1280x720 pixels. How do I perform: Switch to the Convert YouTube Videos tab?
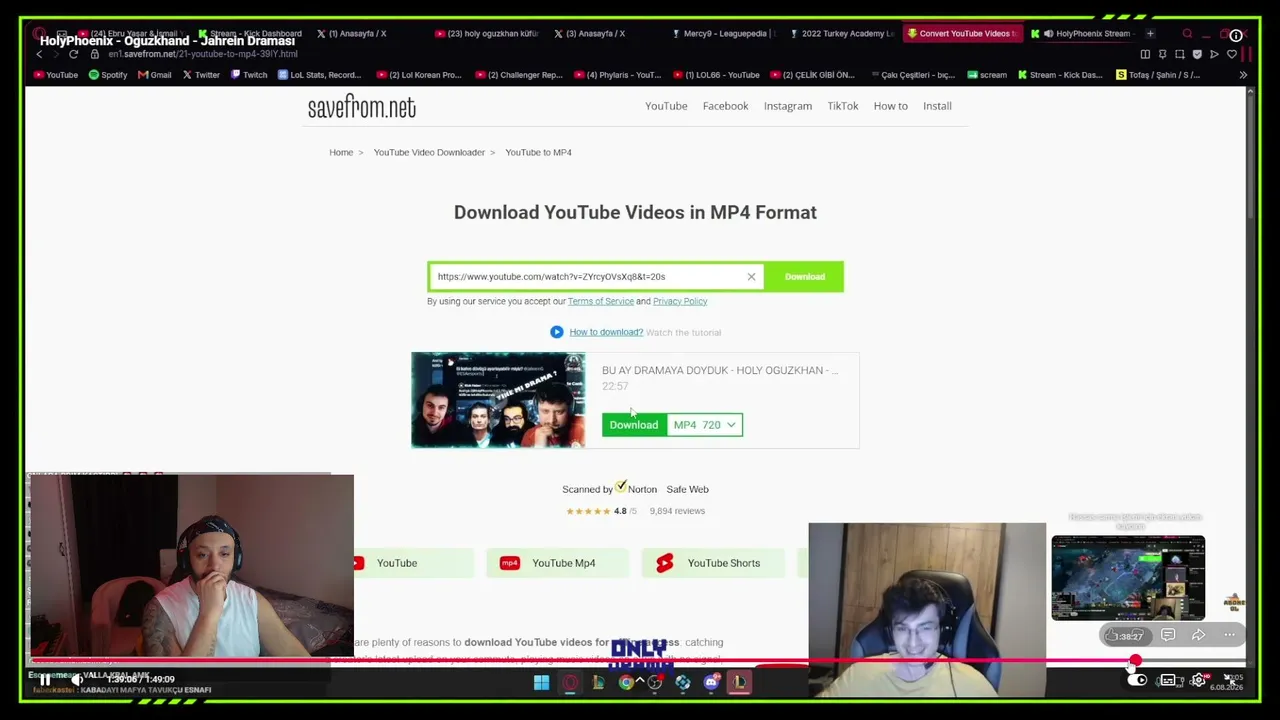[962, 34]
